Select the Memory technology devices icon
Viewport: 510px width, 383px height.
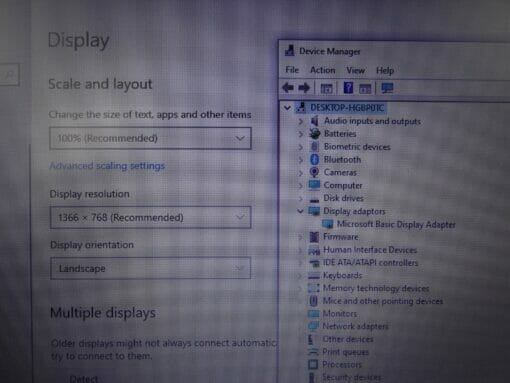(x=313, y=288)
